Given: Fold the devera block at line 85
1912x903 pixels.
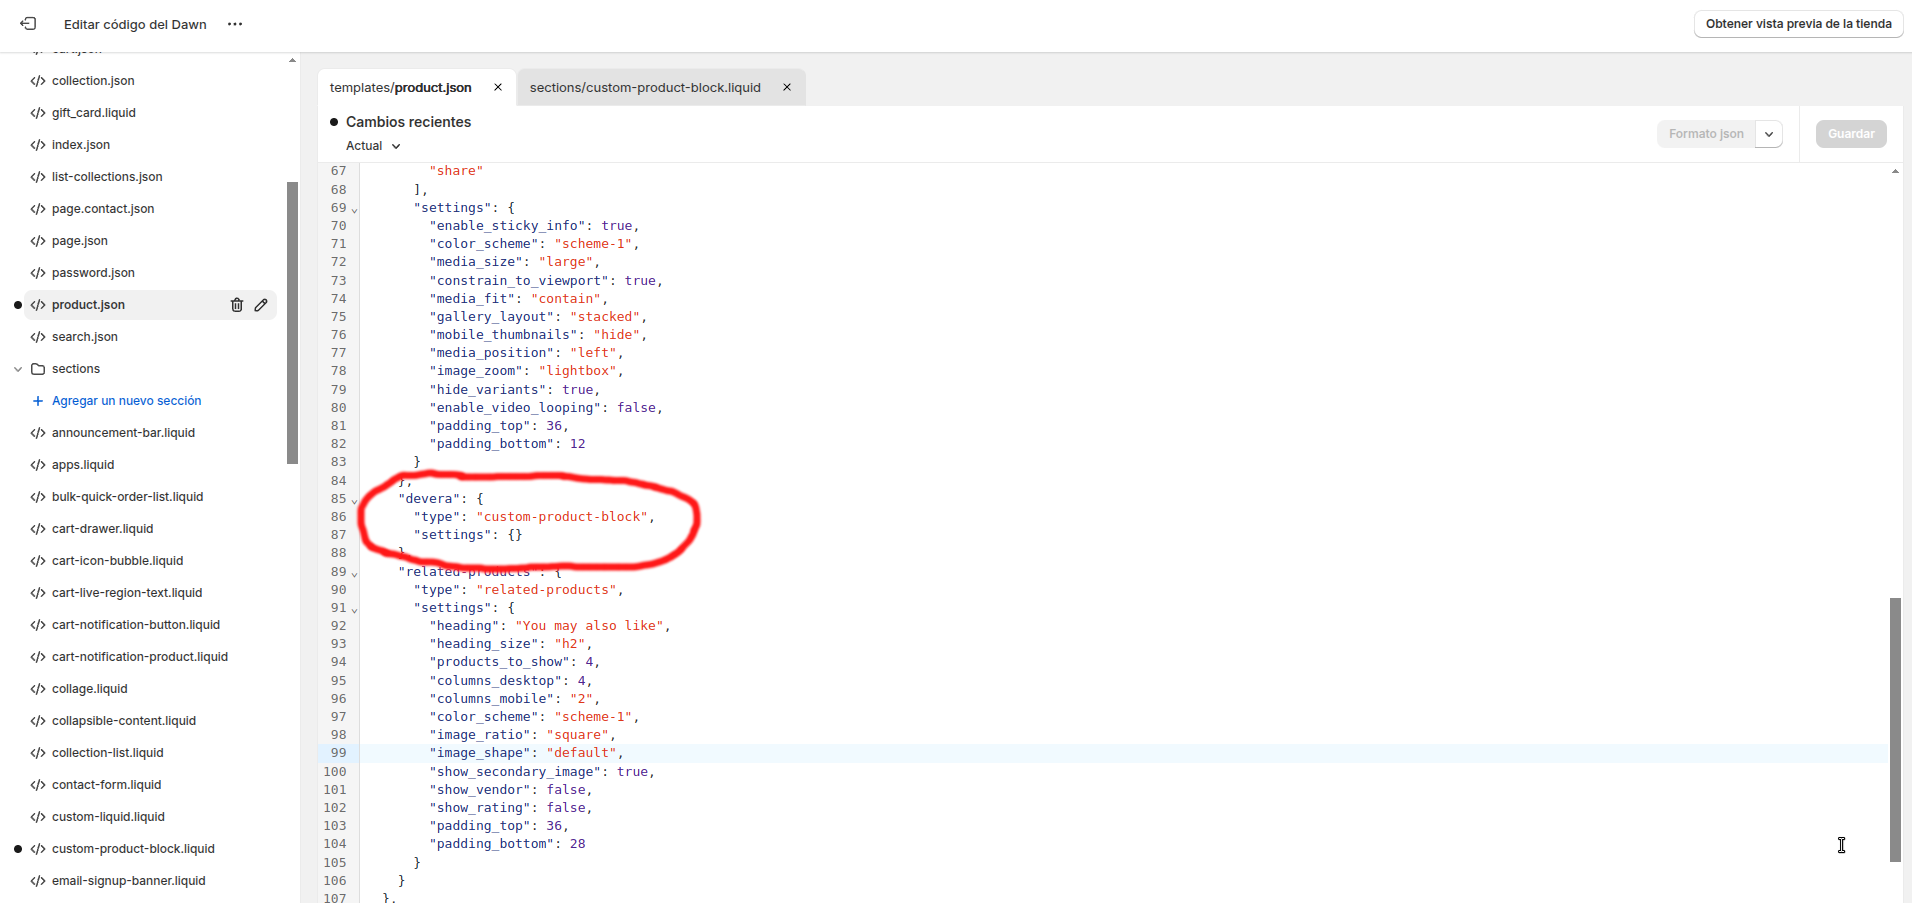Looking at the screenshot, I should click(355, 501).
